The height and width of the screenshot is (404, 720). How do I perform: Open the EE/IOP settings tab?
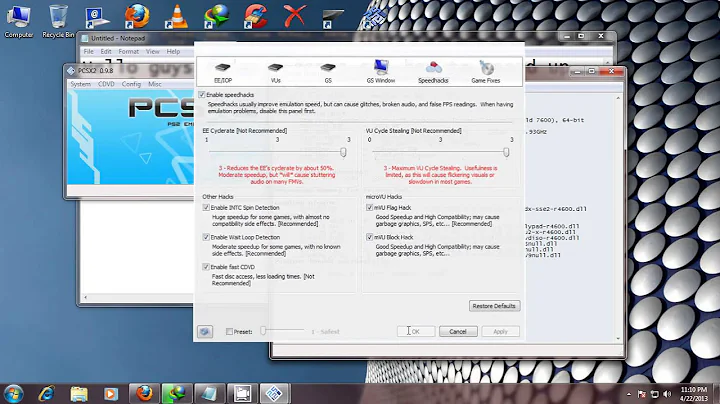click(223, 73)
